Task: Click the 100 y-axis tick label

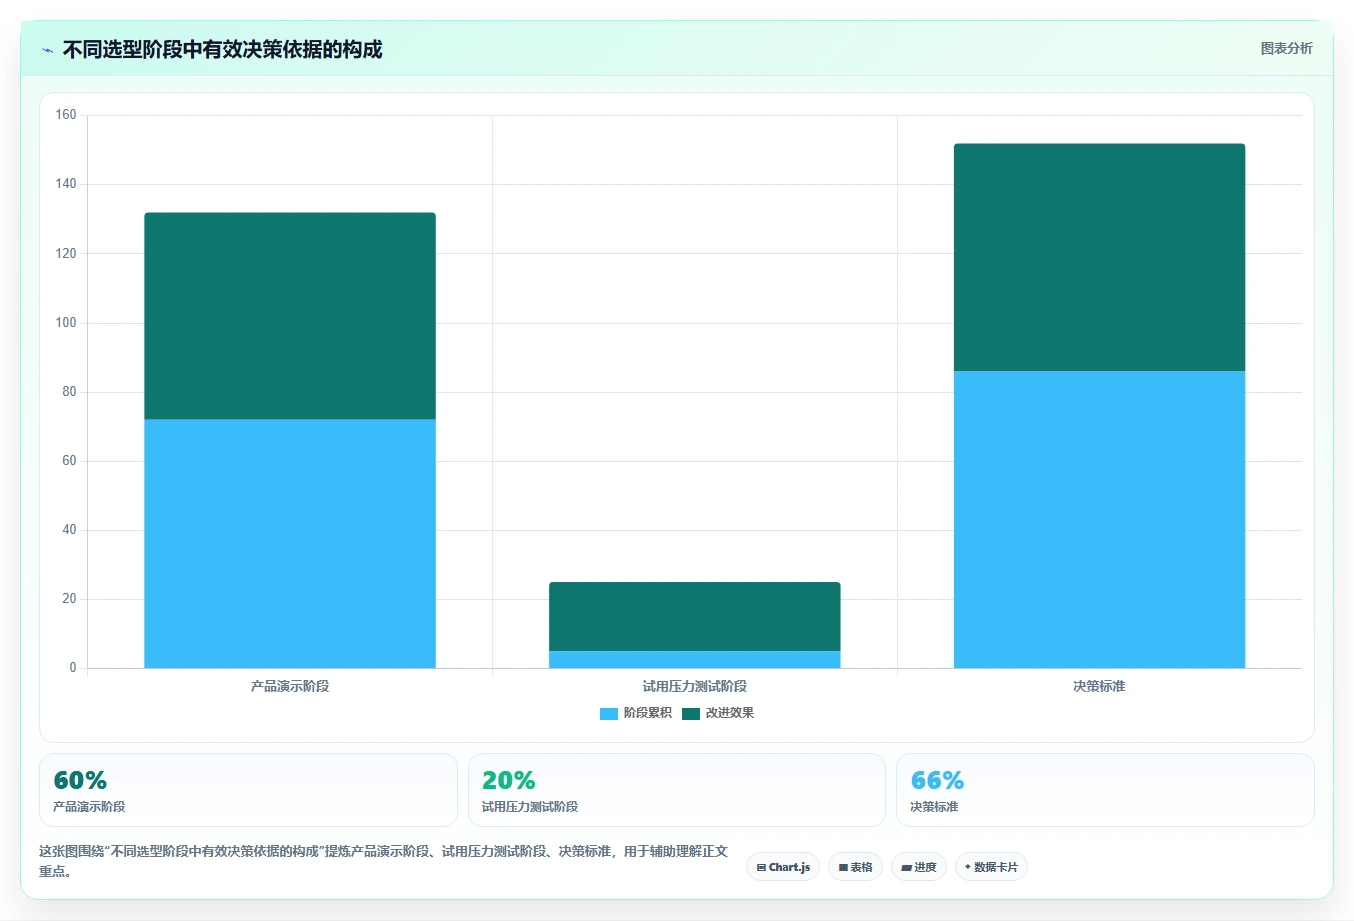Action: [x=66, y=322]
